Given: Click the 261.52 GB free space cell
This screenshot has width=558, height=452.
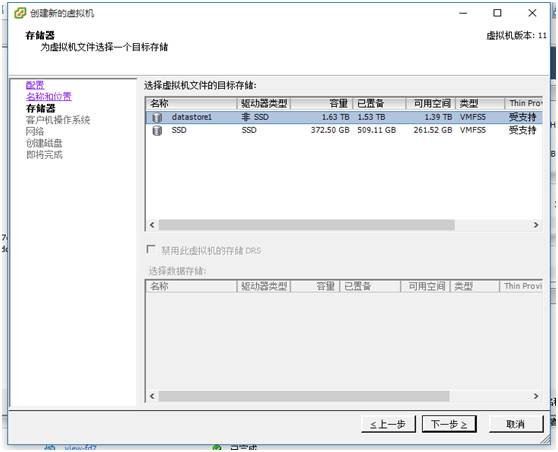Looking at the screenshot, I should click(x=433, y=130).
